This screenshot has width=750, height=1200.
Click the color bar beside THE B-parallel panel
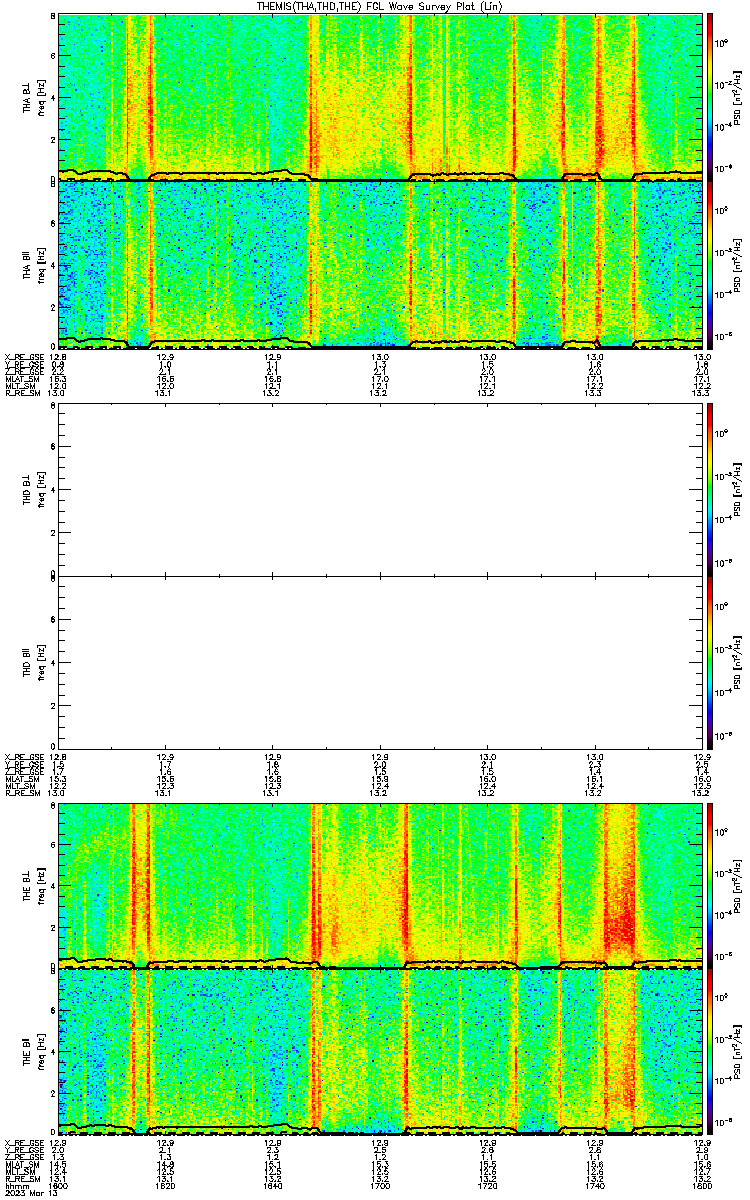click(710, 1052)
